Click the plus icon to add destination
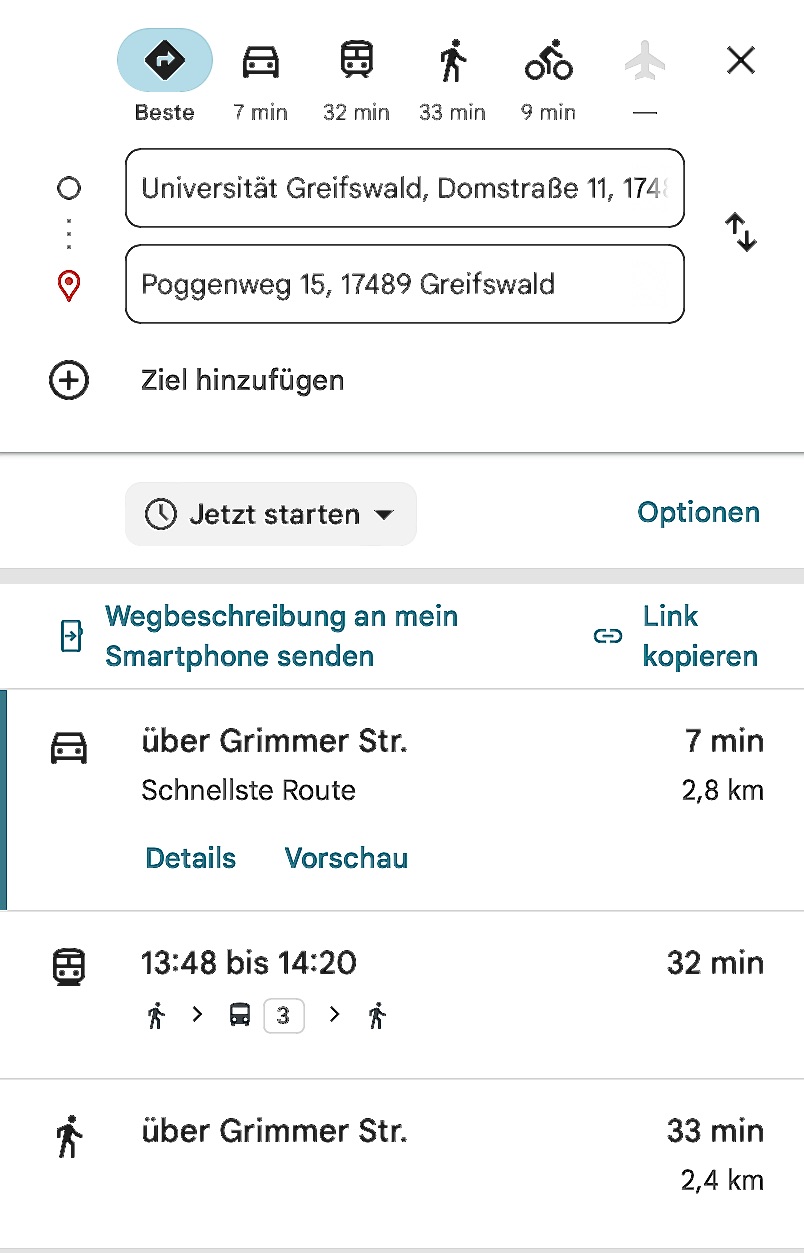Image resolution: width=804 pixels, height=1253 pixels. point(69,381)
